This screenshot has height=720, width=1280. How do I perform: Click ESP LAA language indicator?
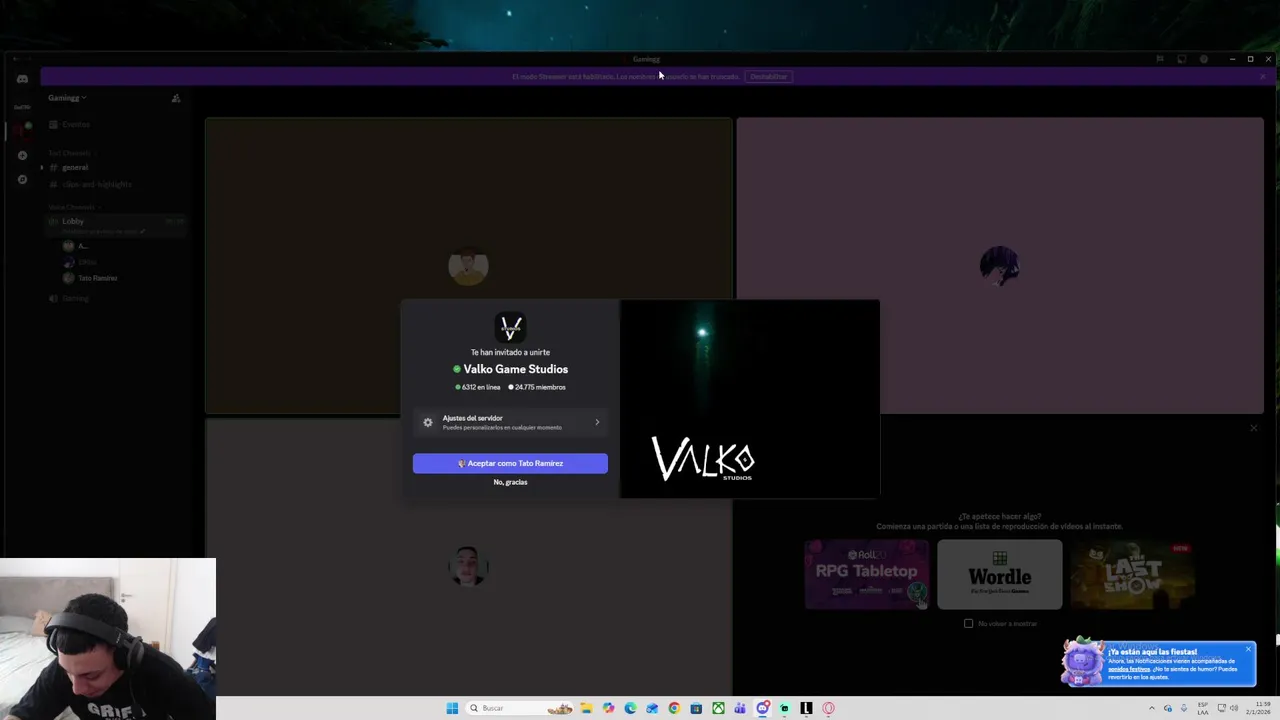(1203, 708)
